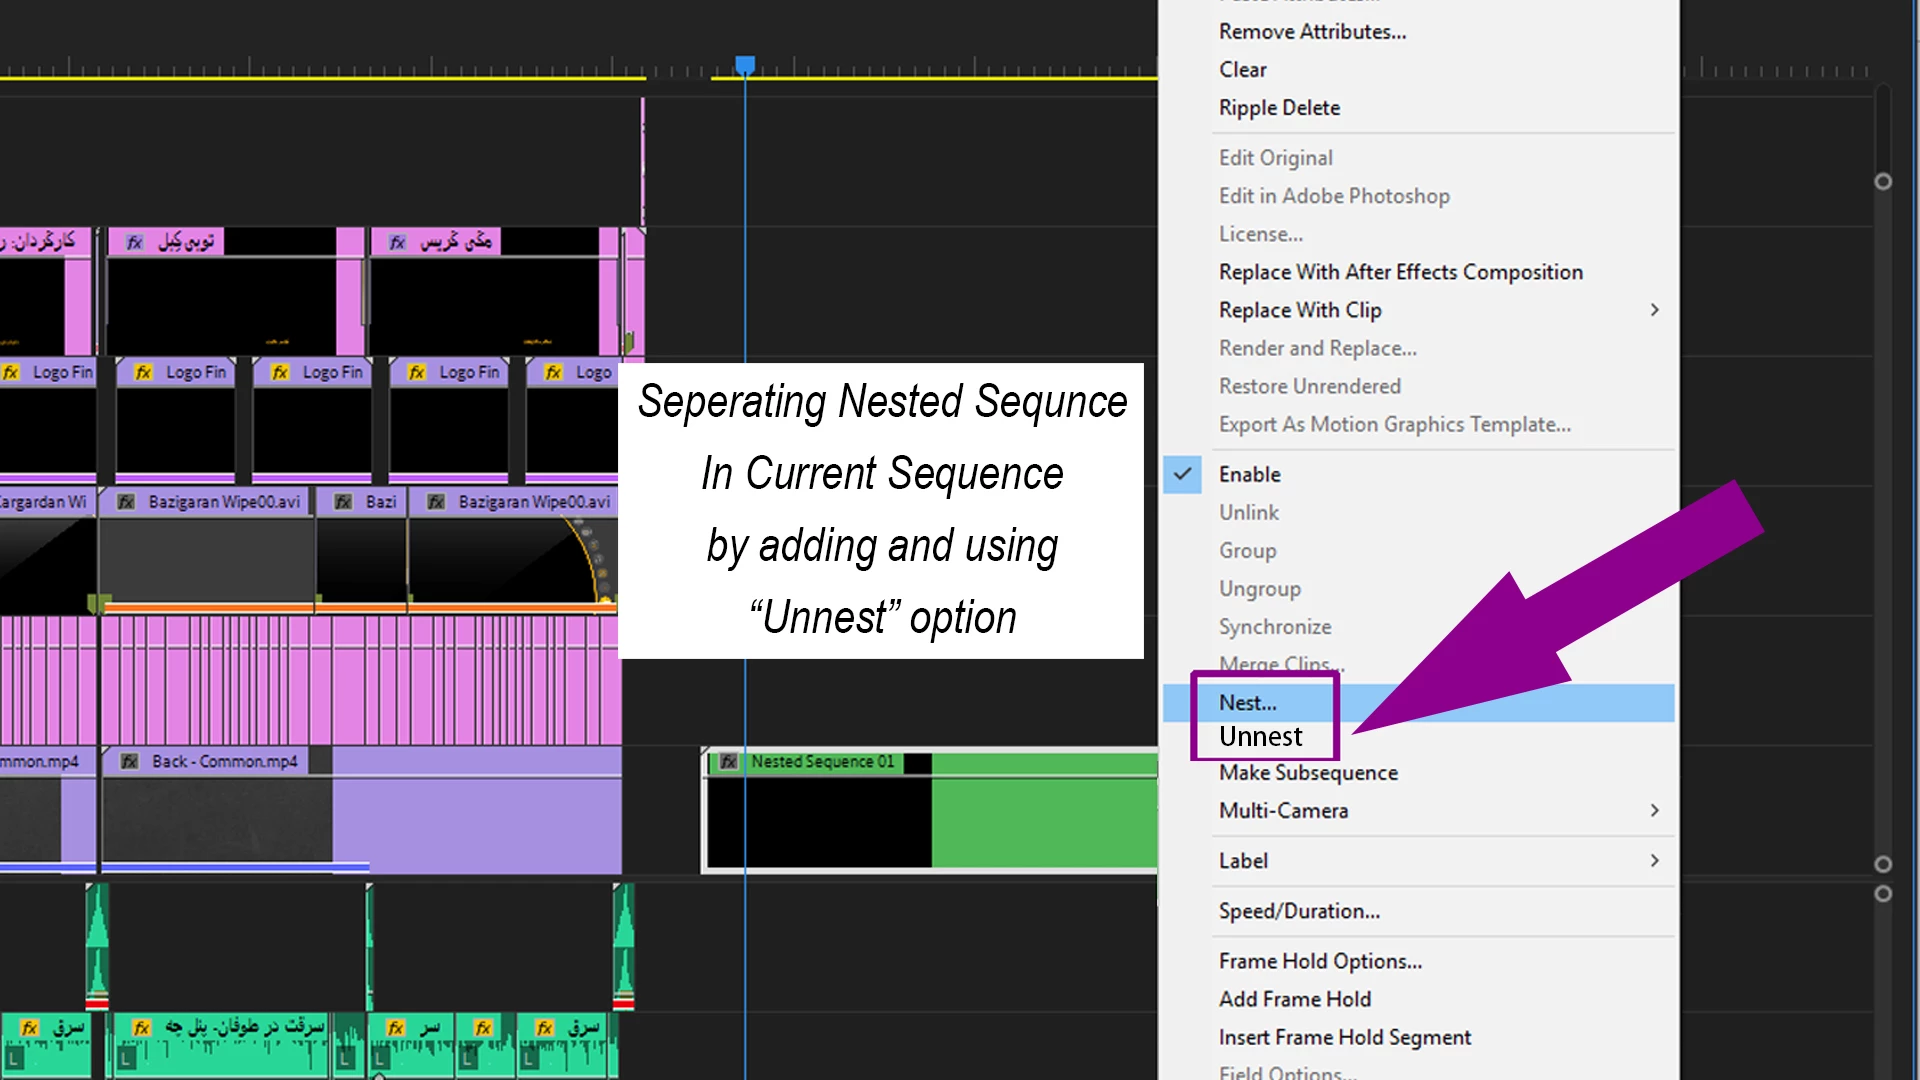Click the top vertical zoom scrollbar handle
Image resolution: width=1920 pixels, height=1080 pixels.
(1883, 182)
